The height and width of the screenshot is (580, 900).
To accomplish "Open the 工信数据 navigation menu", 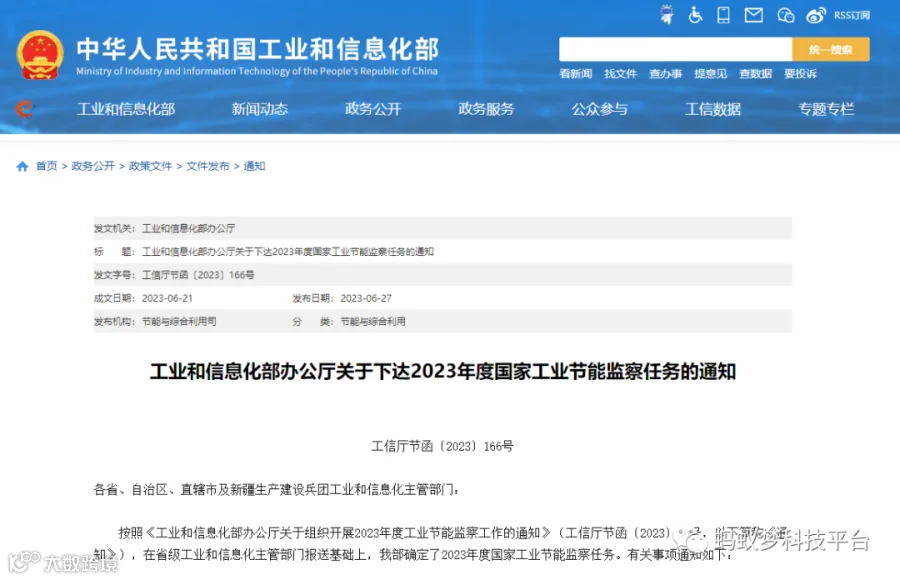I will coord(713,109).
